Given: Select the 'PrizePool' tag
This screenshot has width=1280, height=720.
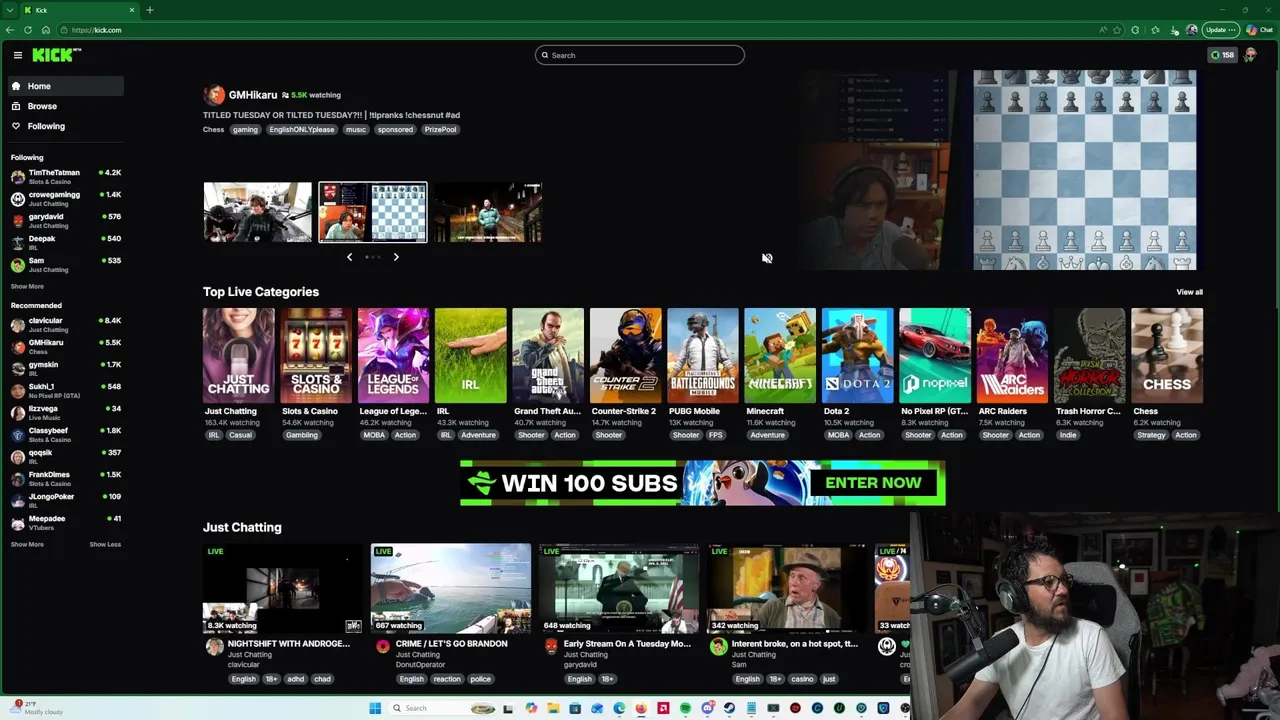Looking at the screenshot, I should coord(440,130).
